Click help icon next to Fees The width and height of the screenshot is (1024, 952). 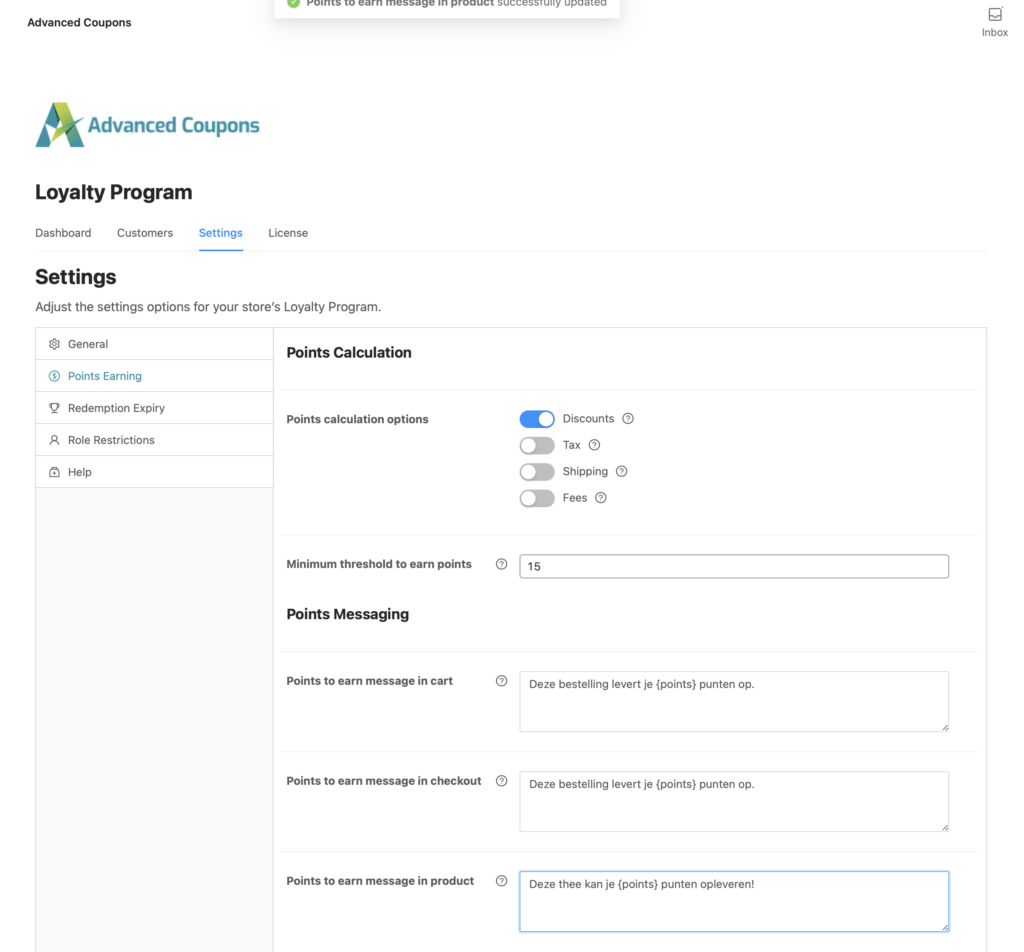[x=600, y=497]
